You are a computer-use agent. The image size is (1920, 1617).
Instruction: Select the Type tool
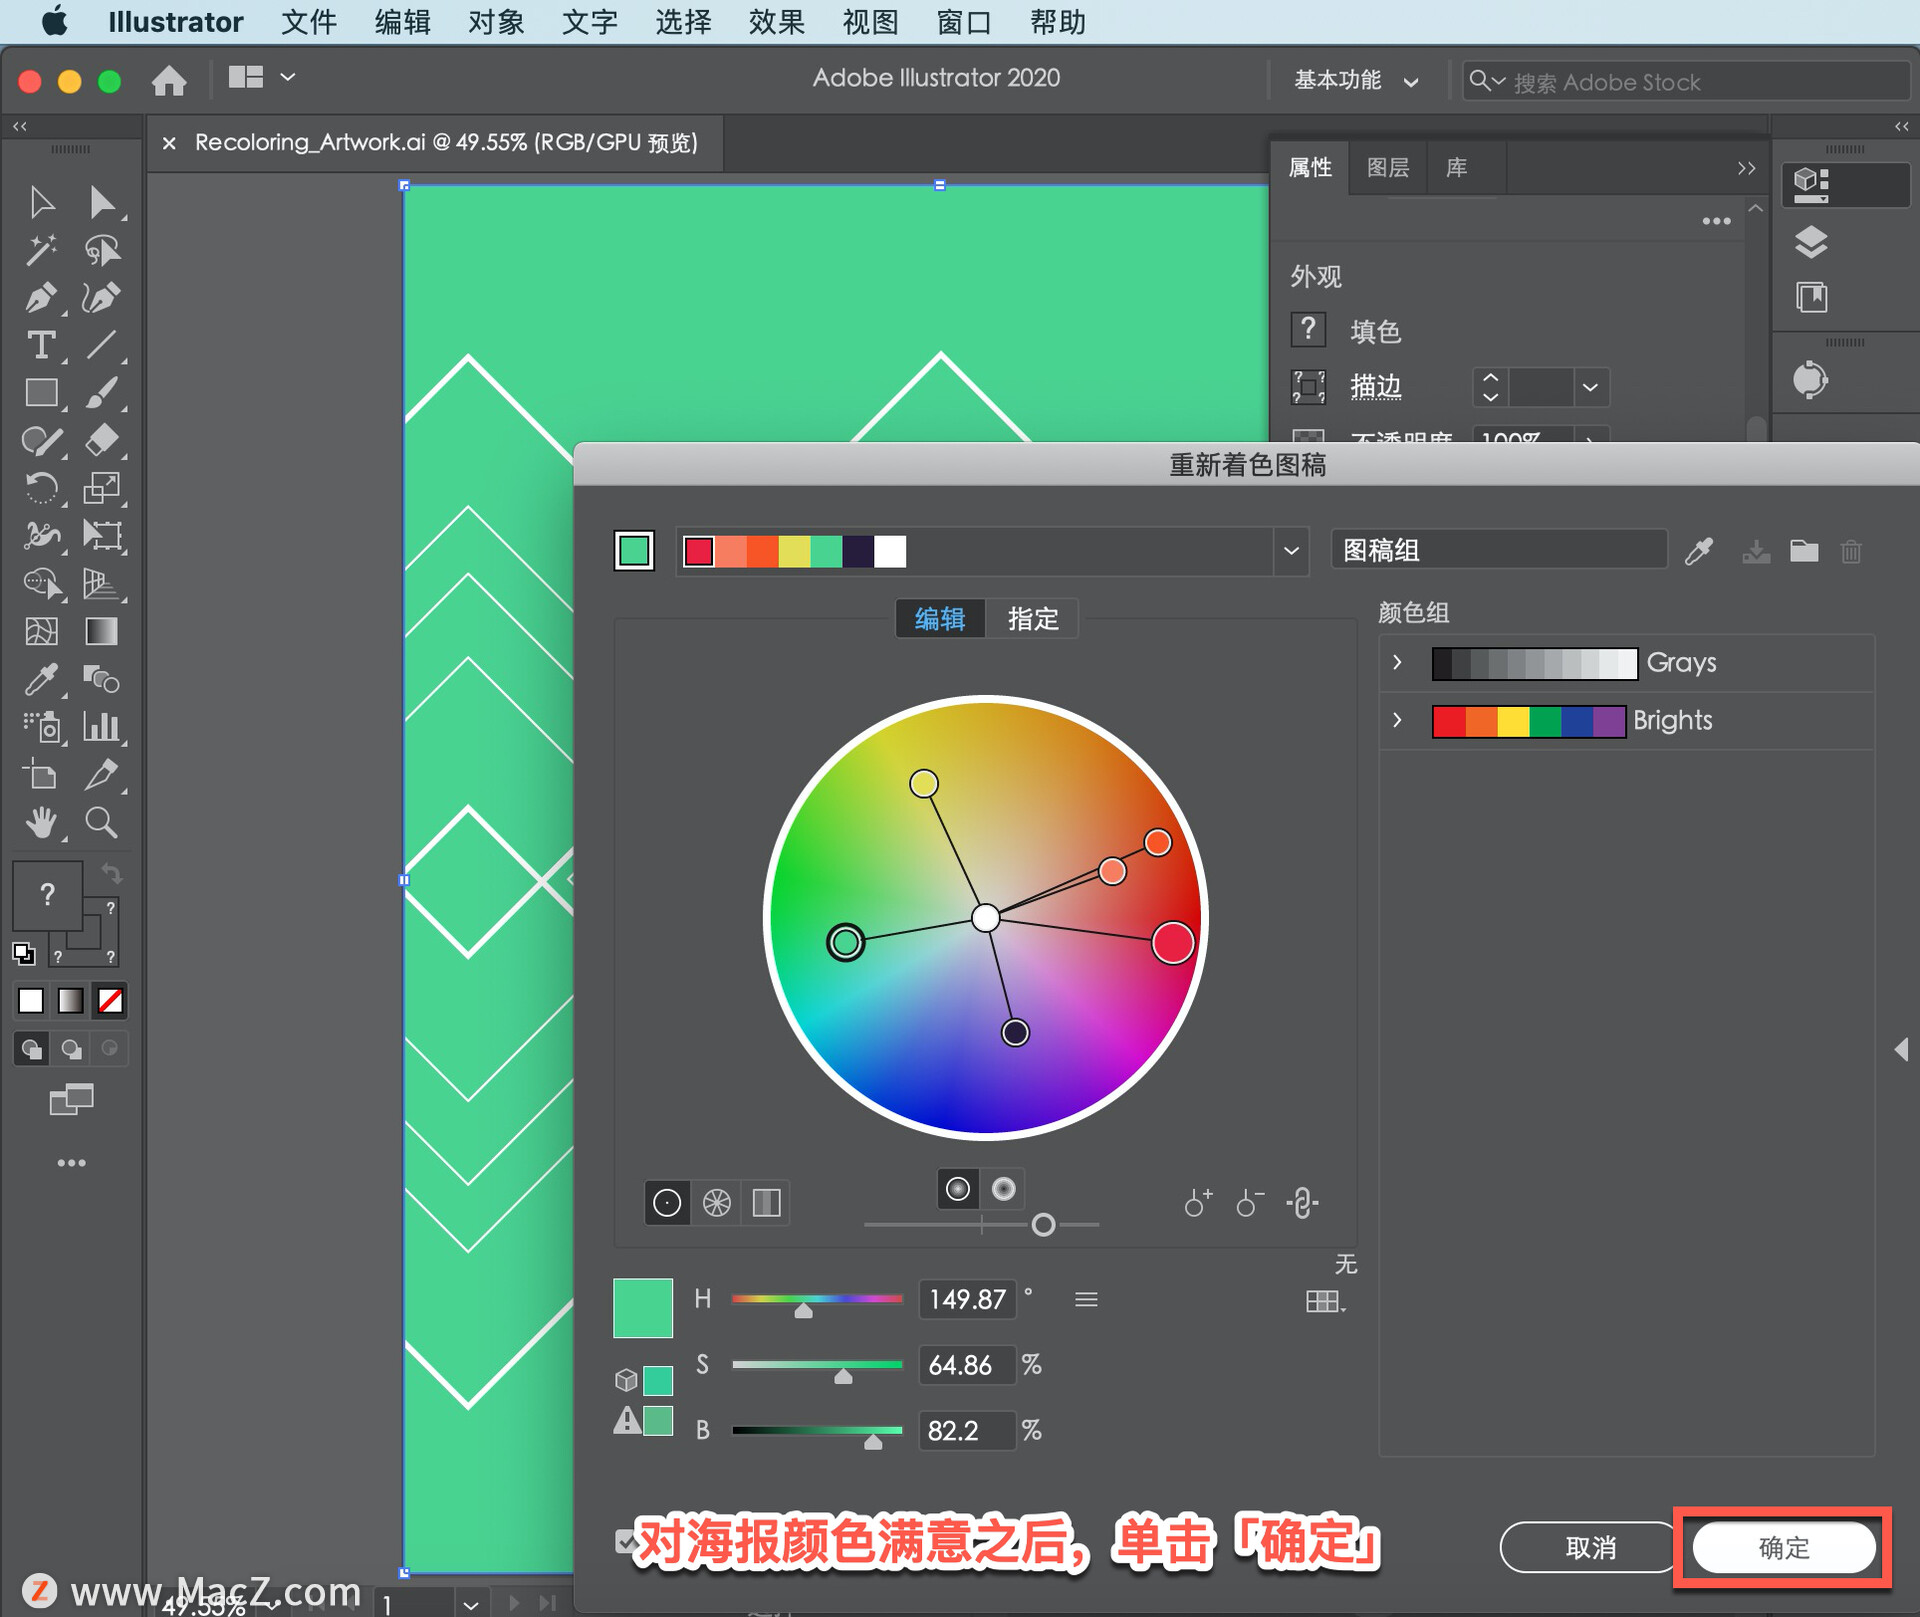tap(40, 345)
